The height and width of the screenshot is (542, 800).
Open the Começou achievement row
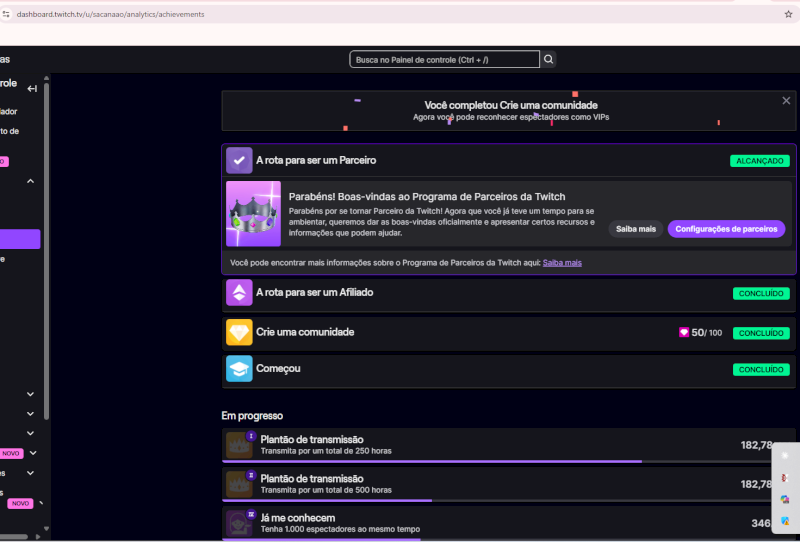(x=509, y=369)
